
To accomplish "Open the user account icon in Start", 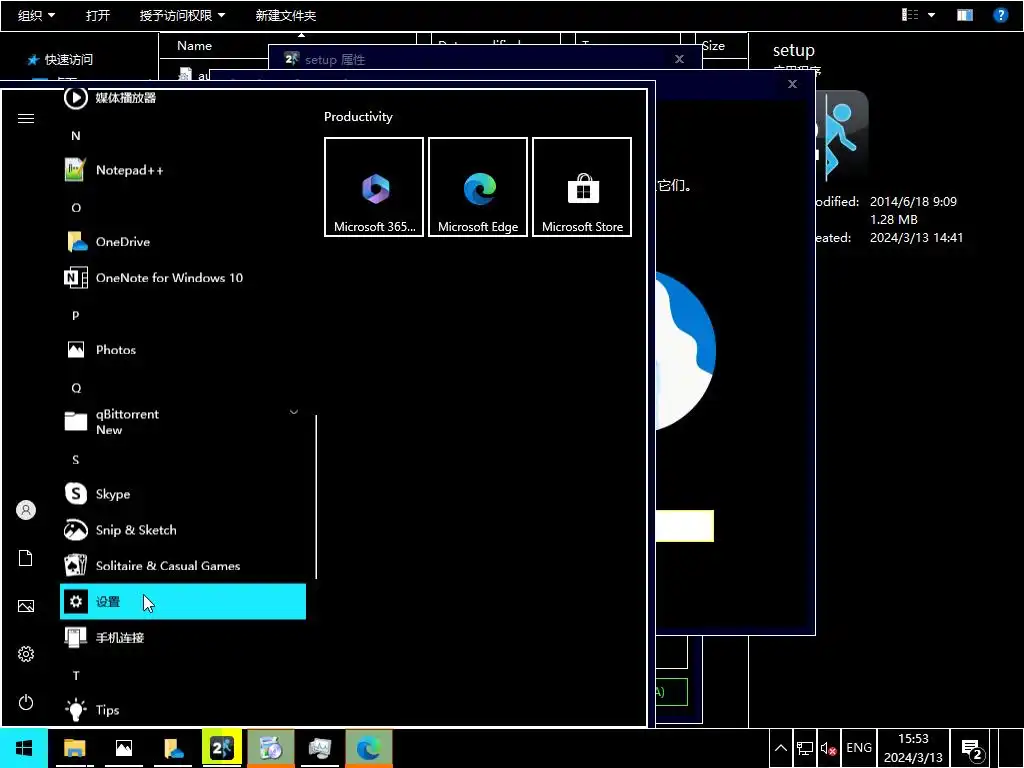I will point(25,510).
